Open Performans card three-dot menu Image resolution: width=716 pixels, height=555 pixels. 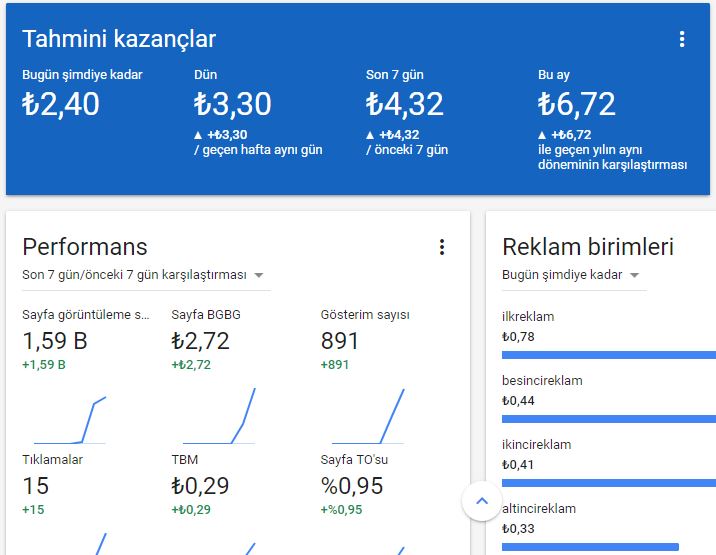click(442, 247)
